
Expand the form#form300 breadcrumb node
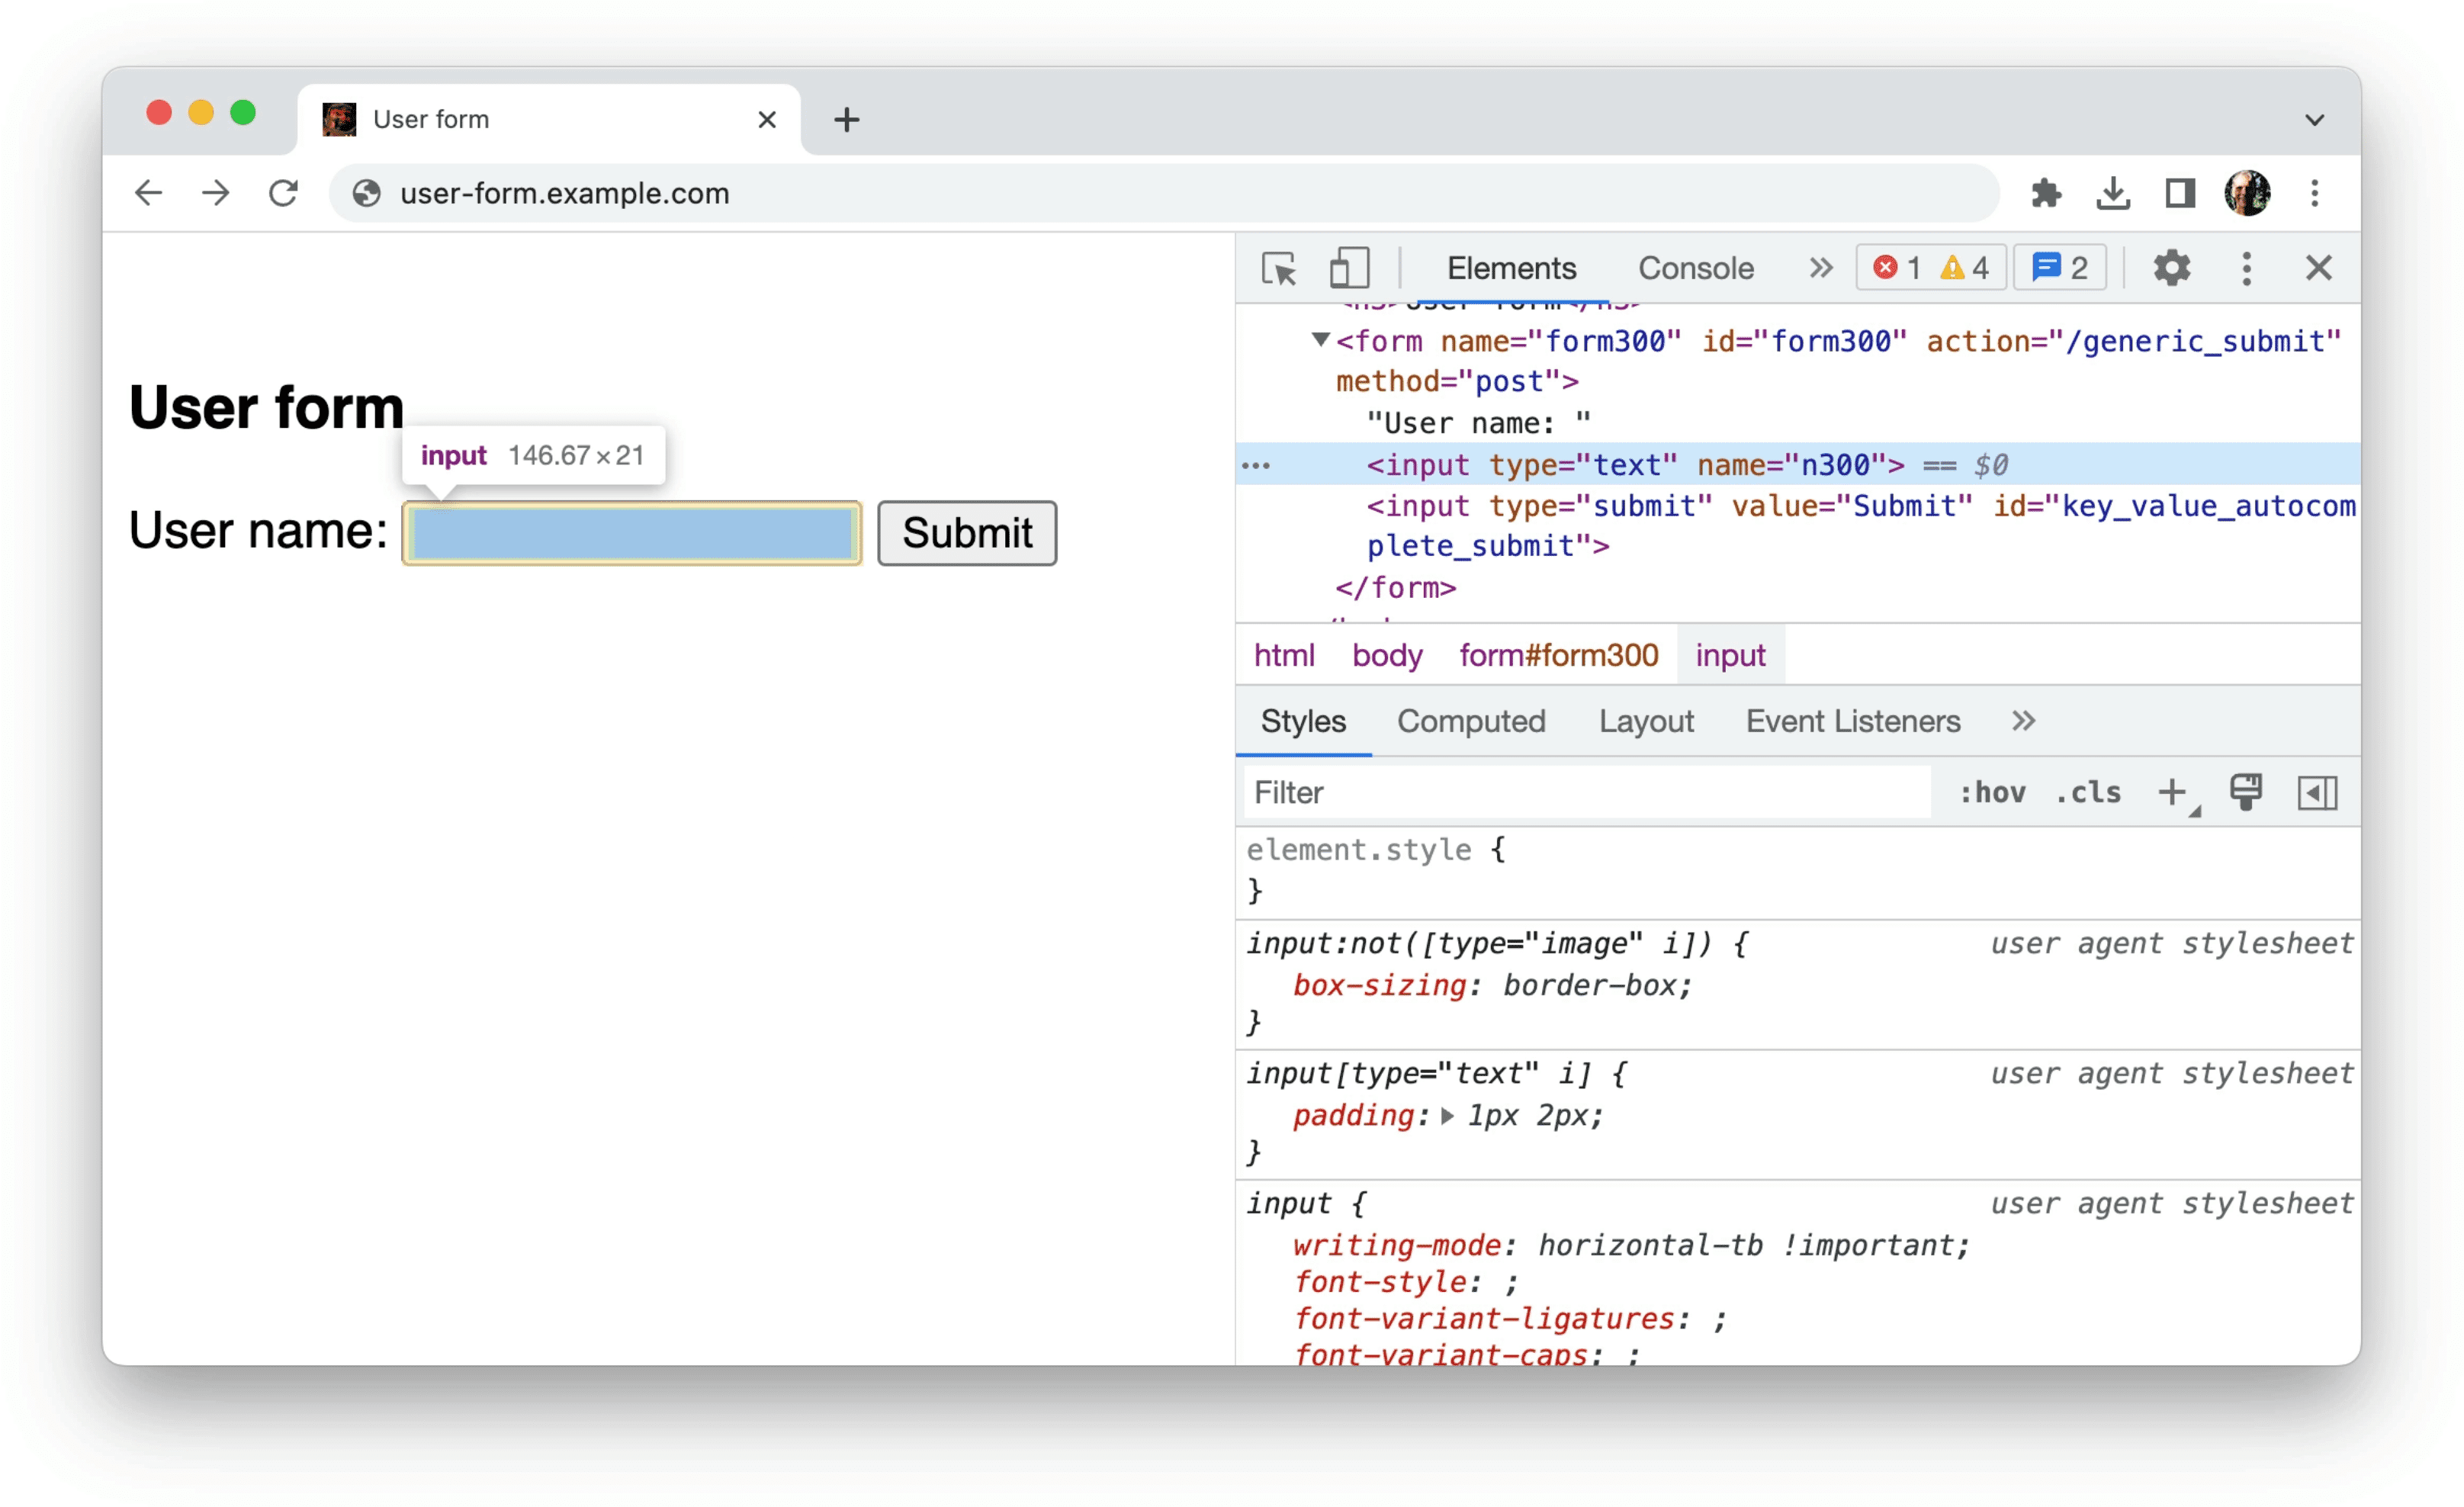click(x=1556, y=653)
